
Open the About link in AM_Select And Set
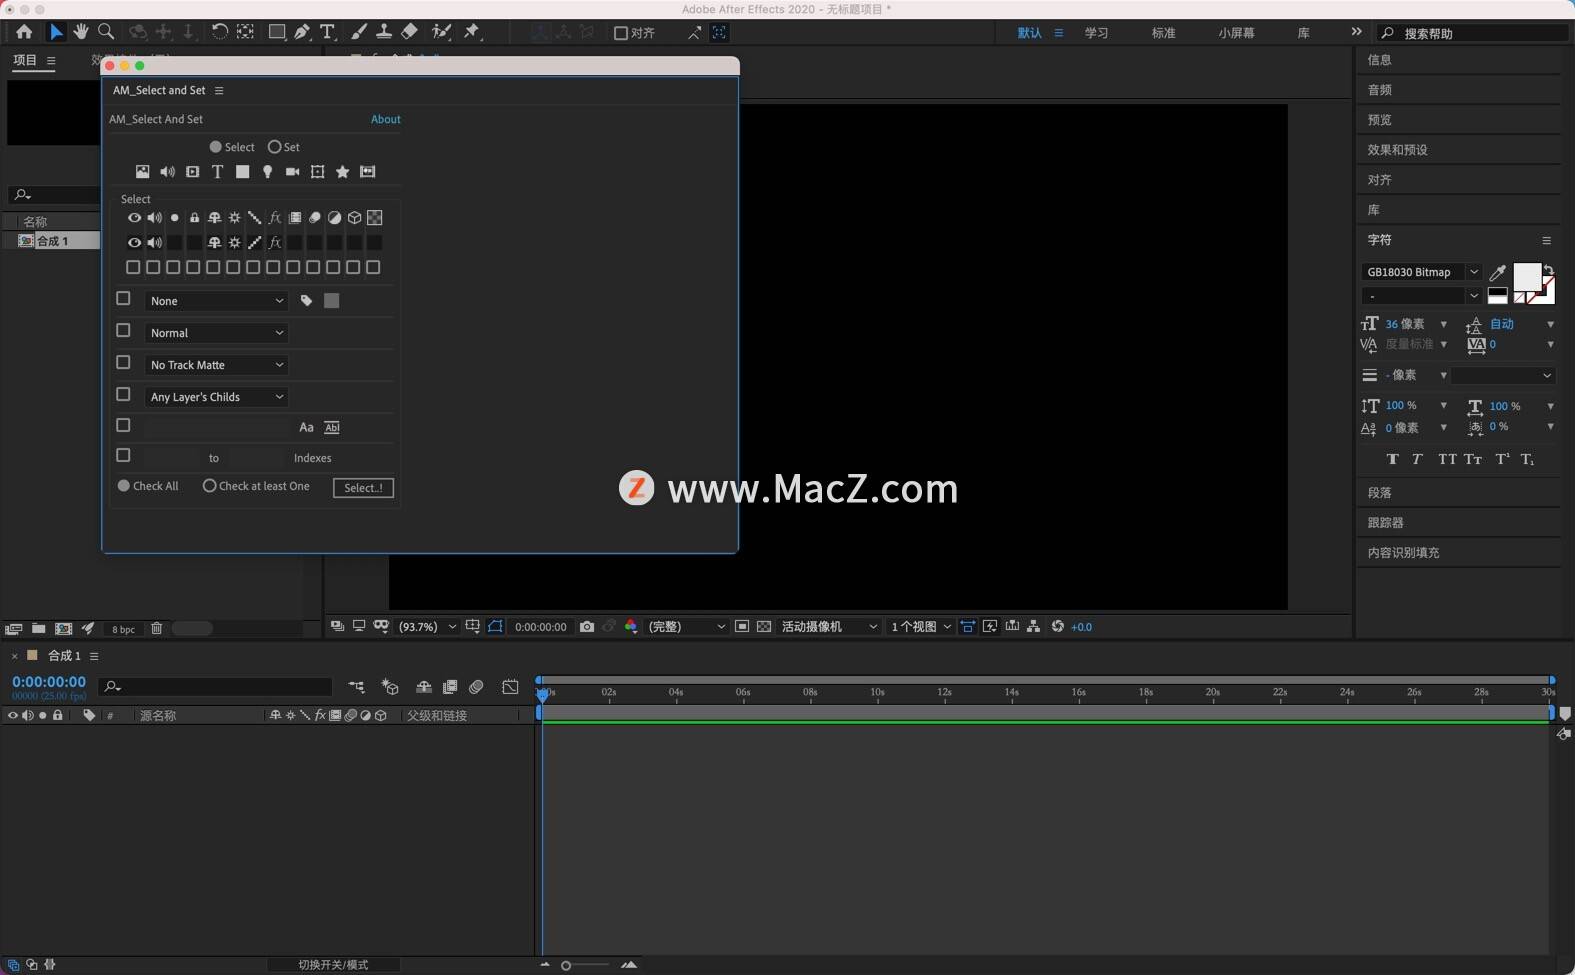click(385, 119)
